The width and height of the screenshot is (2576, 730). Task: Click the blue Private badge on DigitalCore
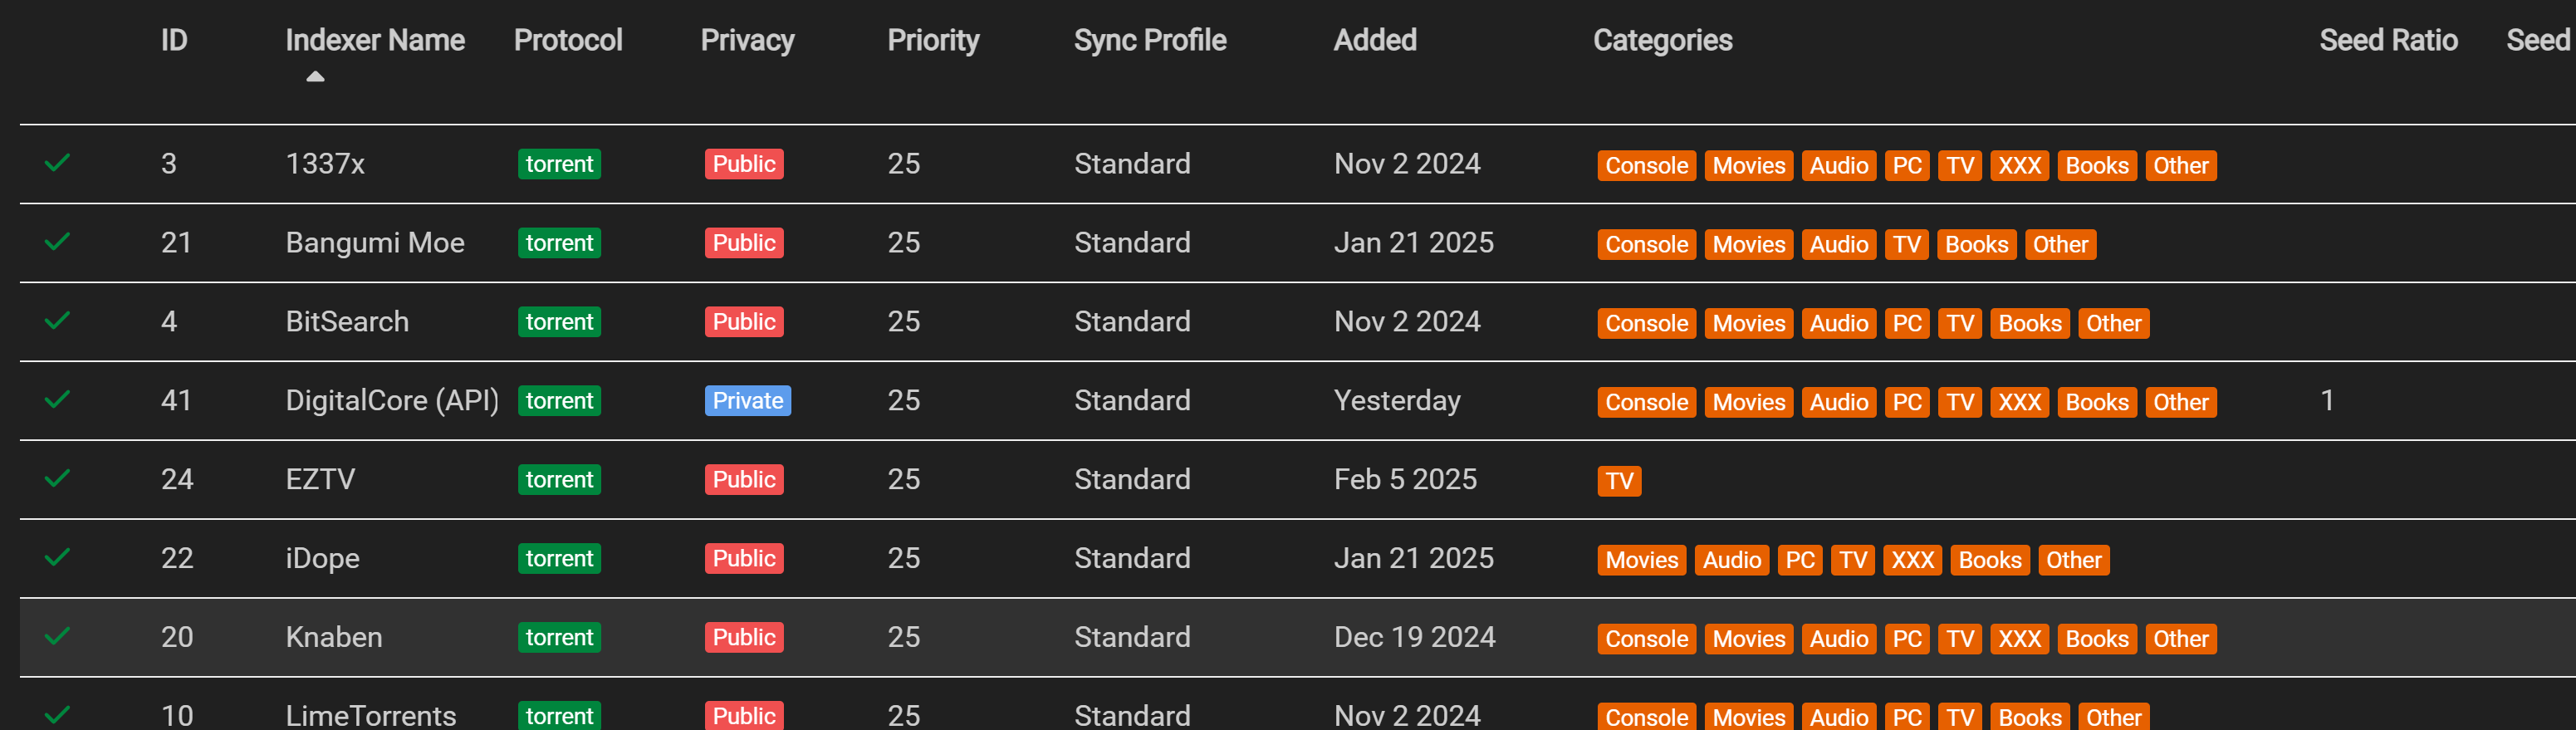pyautogui.click(x=747, y=401)
